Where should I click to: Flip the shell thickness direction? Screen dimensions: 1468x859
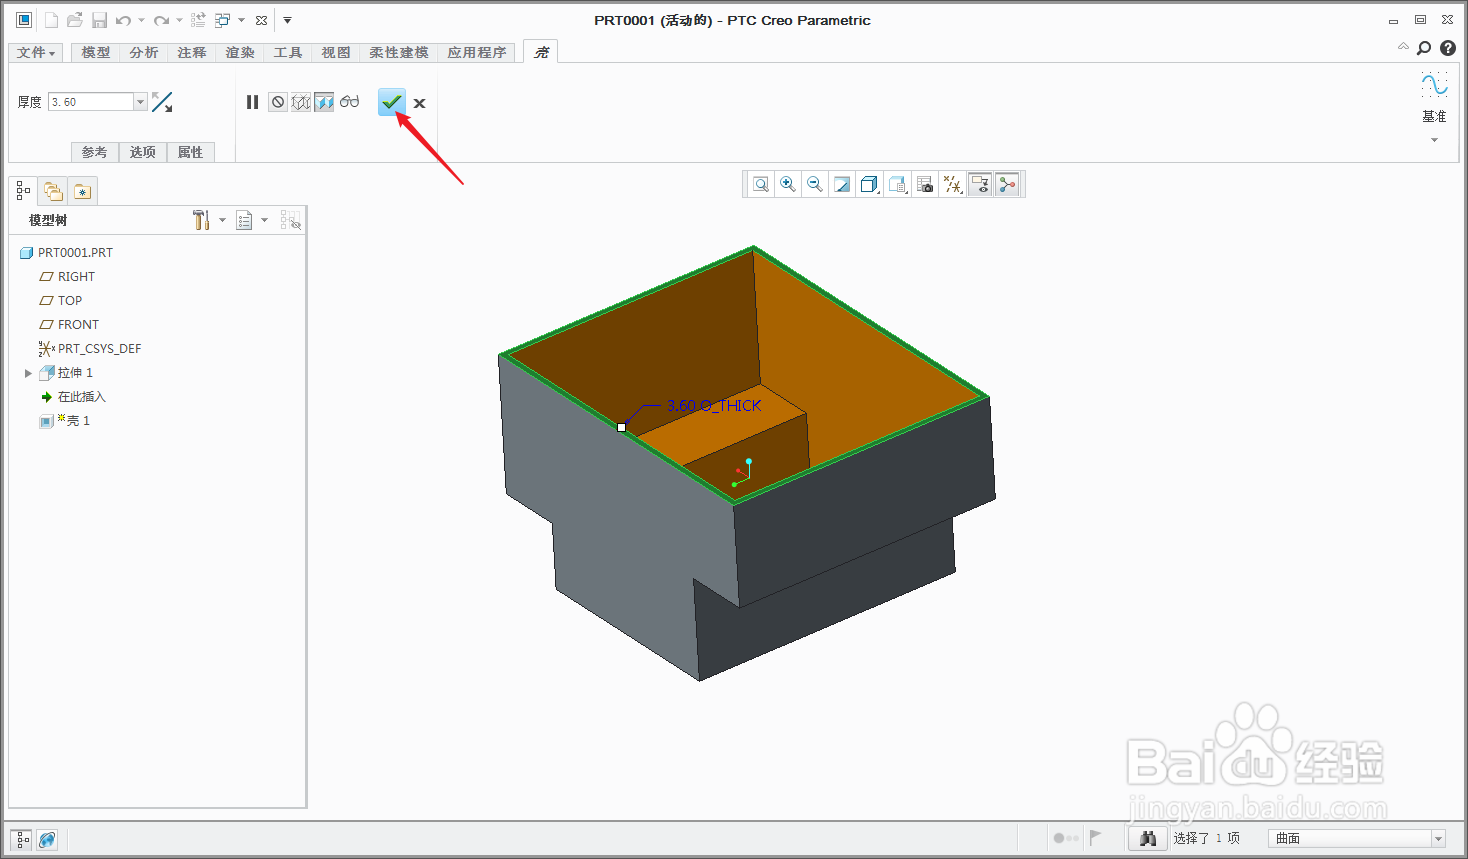[x=162, y=102]
